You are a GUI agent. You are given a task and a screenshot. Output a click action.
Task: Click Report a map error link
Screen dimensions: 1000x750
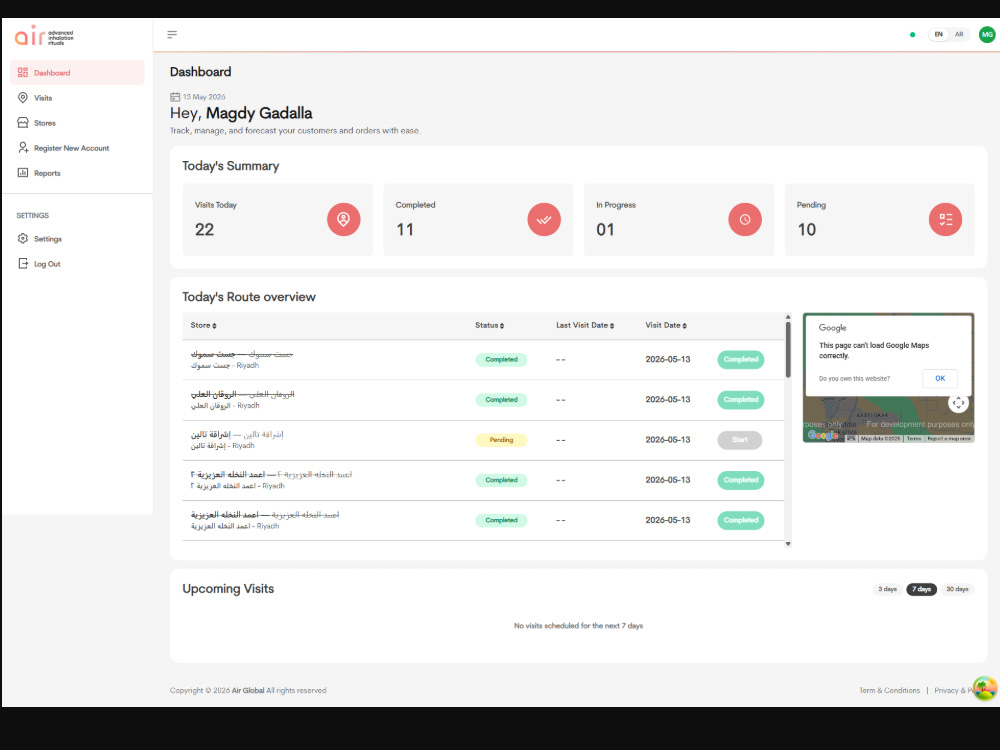948,439
